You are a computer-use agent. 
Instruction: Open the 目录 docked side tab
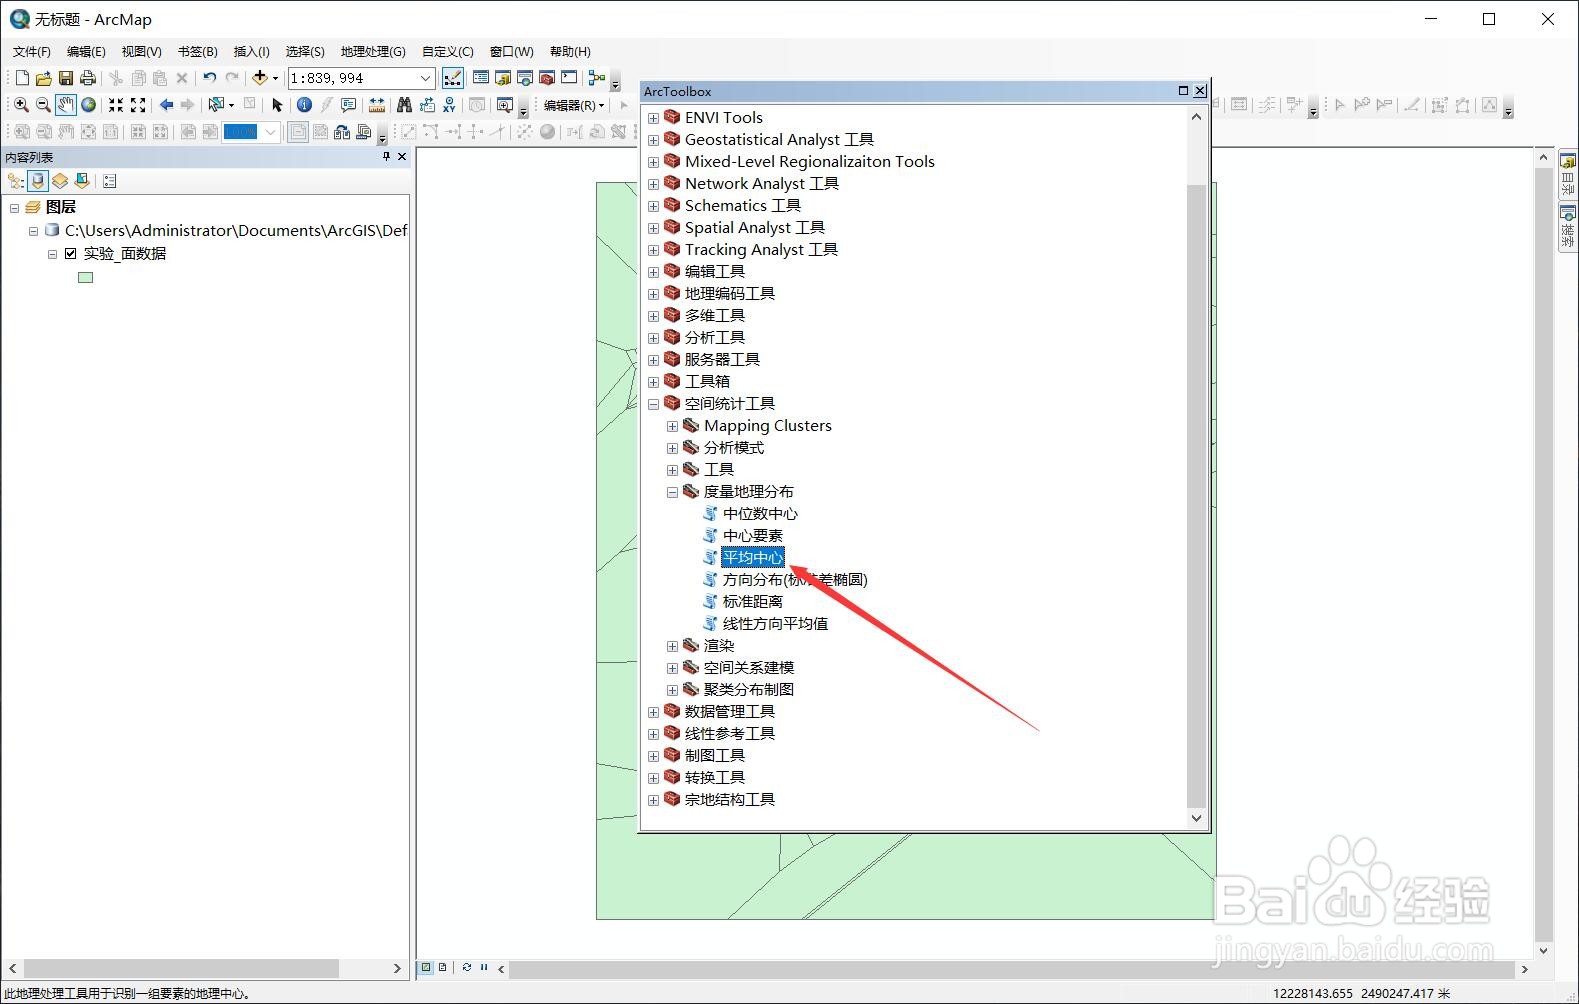click(1567, 175)
